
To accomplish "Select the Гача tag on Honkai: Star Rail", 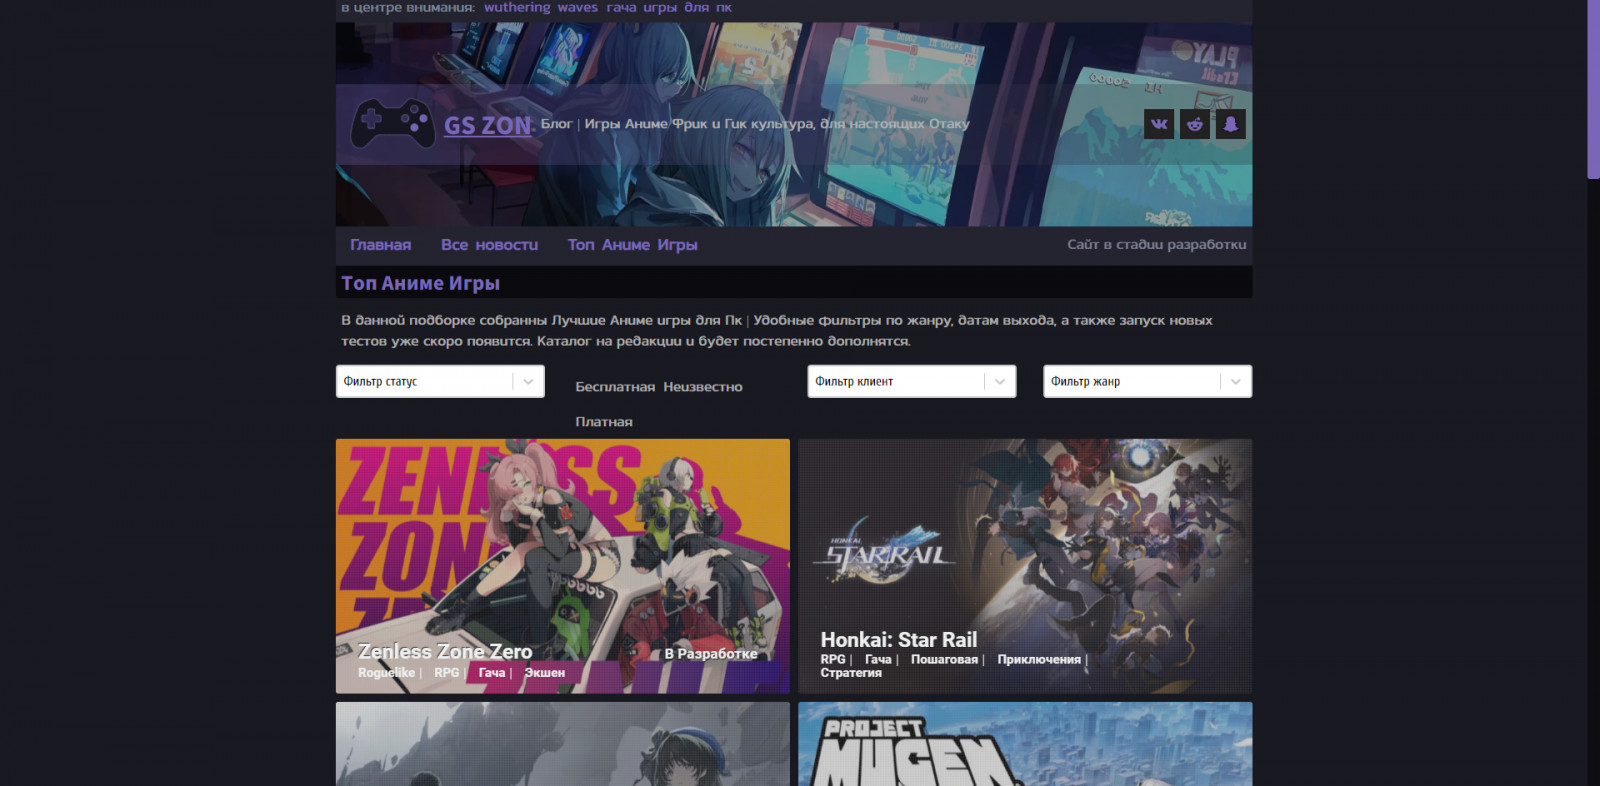I will coord(878,660).
